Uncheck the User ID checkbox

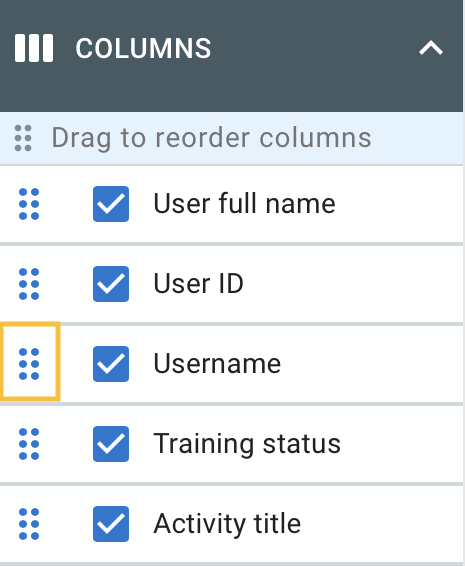point(111,284)
